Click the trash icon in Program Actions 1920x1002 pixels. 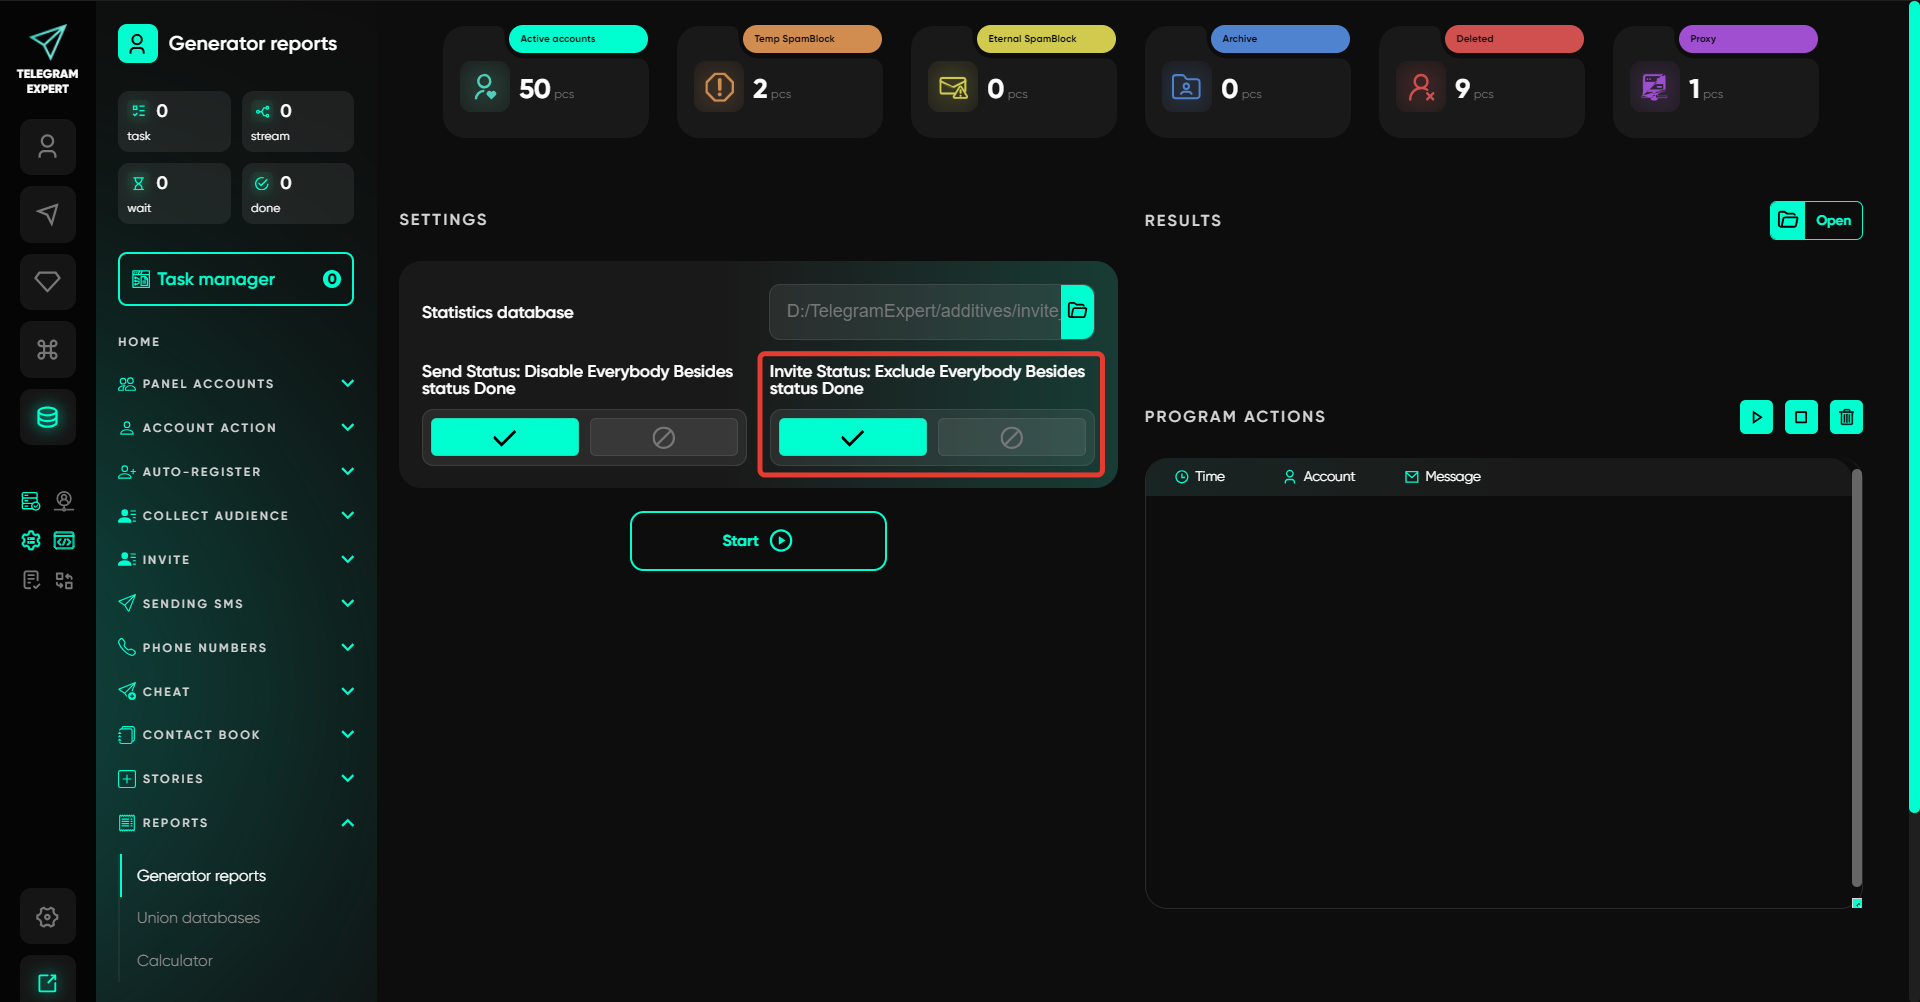(x=1846, y=417)
